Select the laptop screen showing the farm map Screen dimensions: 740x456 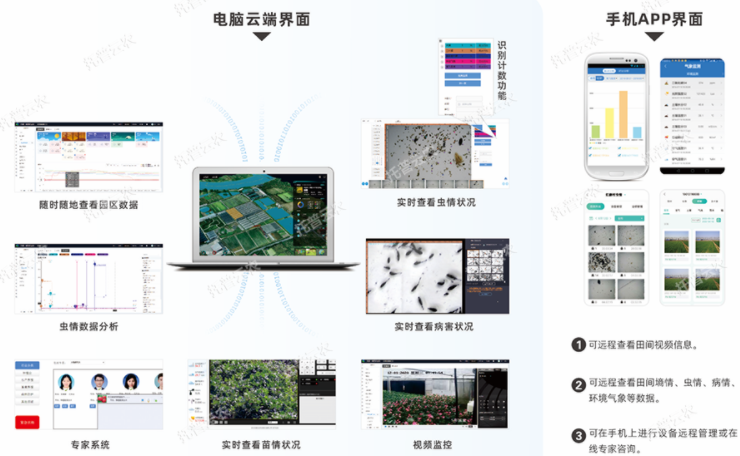tap(263, 215)
